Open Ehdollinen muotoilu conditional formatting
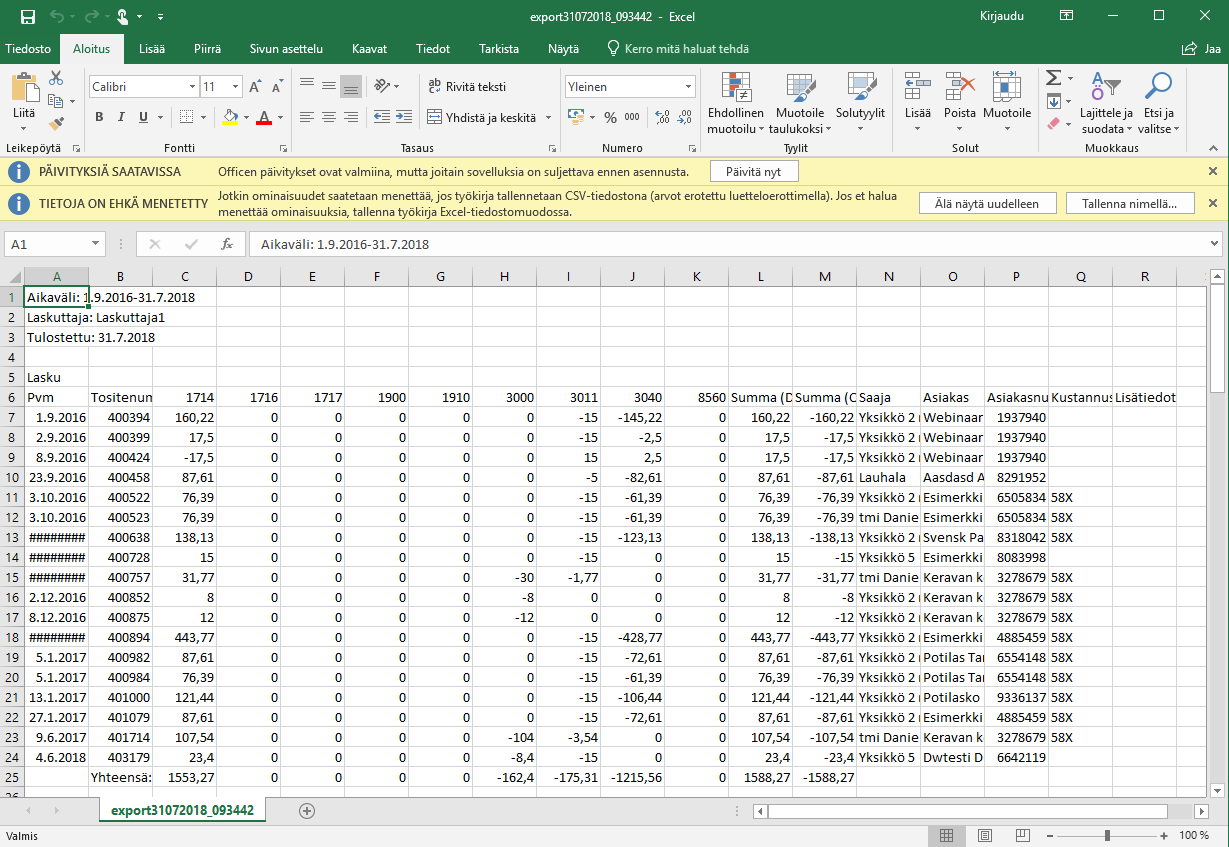The width and height of the screenshot is (1229, 847). (735, 104)
